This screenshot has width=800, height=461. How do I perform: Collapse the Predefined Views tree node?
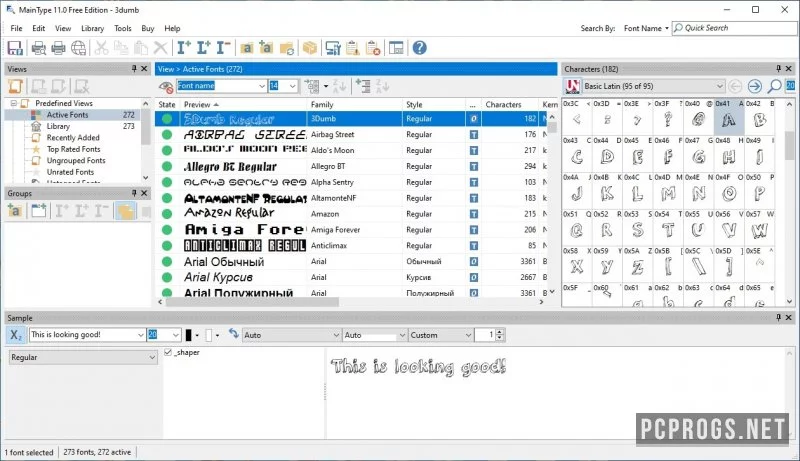[x=14, y=103]
